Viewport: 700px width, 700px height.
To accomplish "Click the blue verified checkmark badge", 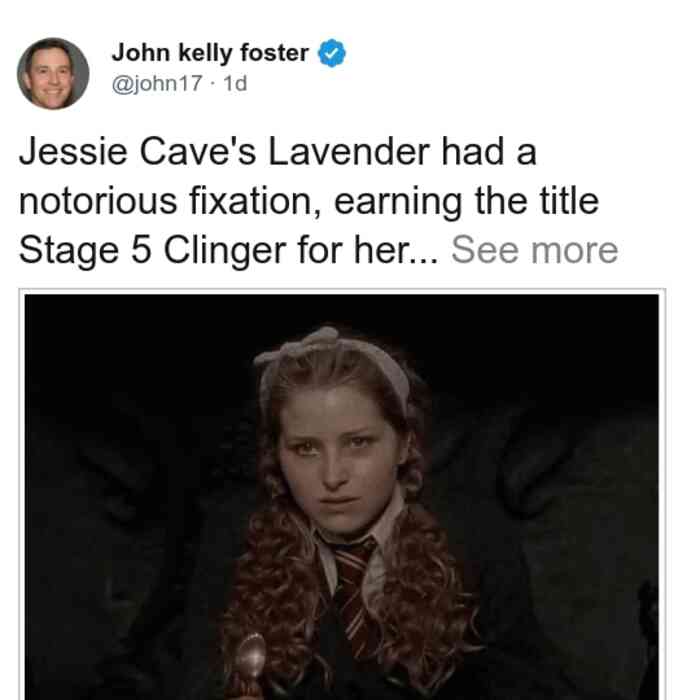I will click(x=332, y=53).
